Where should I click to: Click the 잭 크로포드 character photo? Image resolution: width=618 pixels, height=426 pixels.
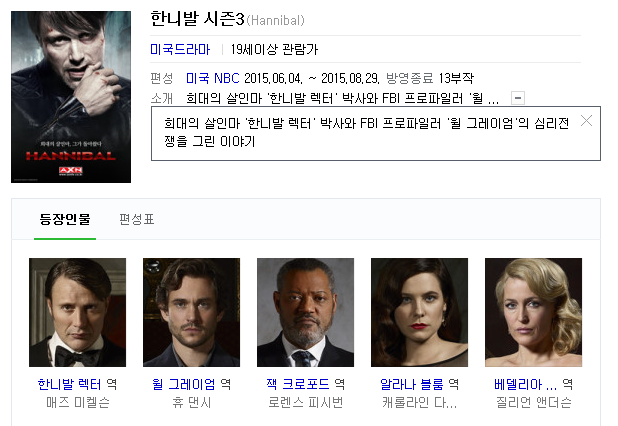click(x=305, y=313)
